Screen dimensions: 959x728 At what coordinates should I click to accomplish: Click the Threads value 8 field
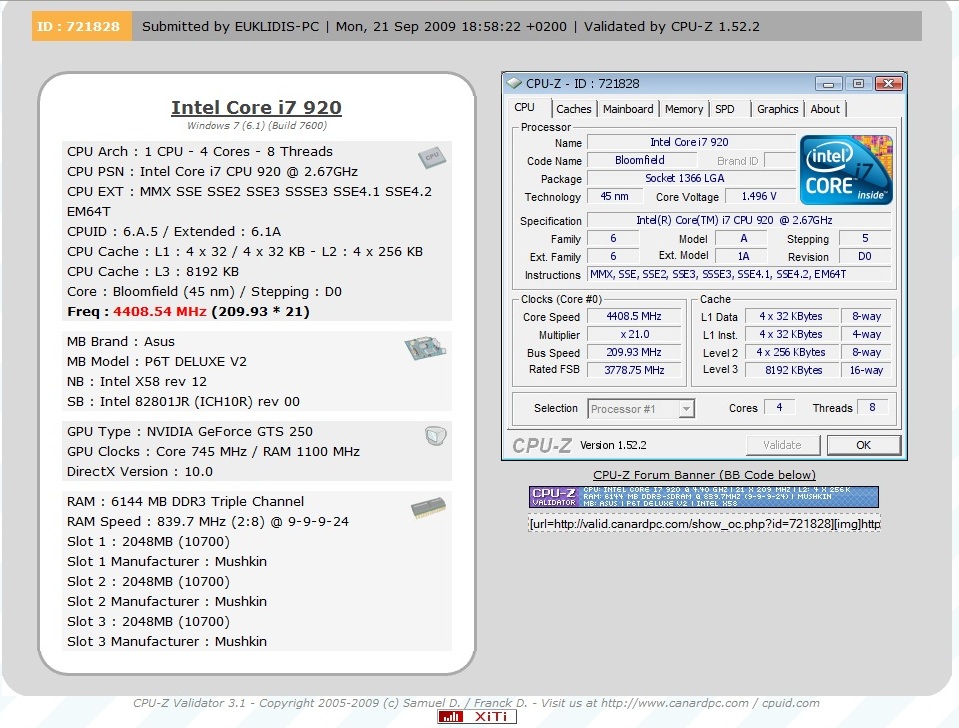[x=873, y=407]
